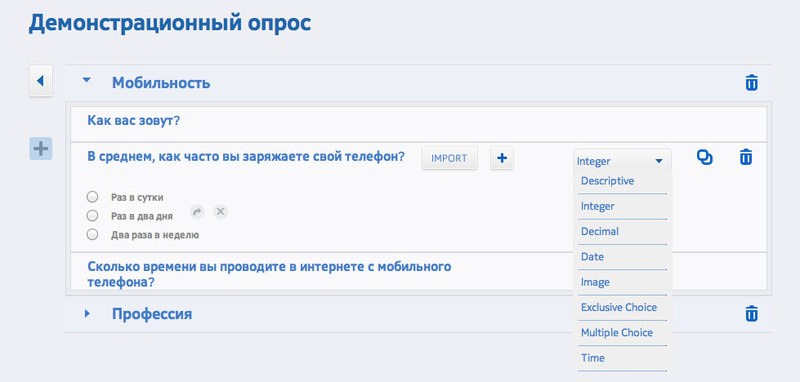800x382 pixels.
Task: Remove the 'Раз в два дня' option
Action: coord(220,212)
